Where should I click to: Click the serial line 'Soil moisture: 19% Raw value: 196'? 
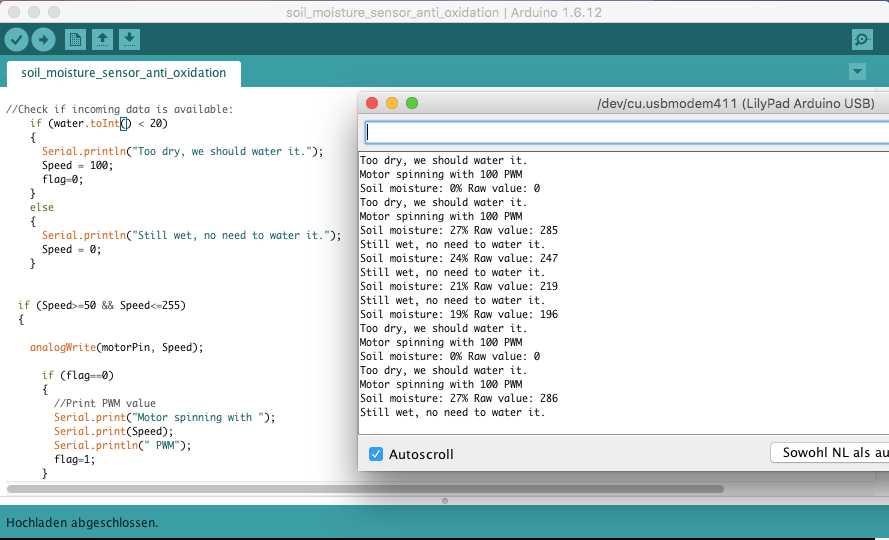pyautogui.click(x=459, y=314)
